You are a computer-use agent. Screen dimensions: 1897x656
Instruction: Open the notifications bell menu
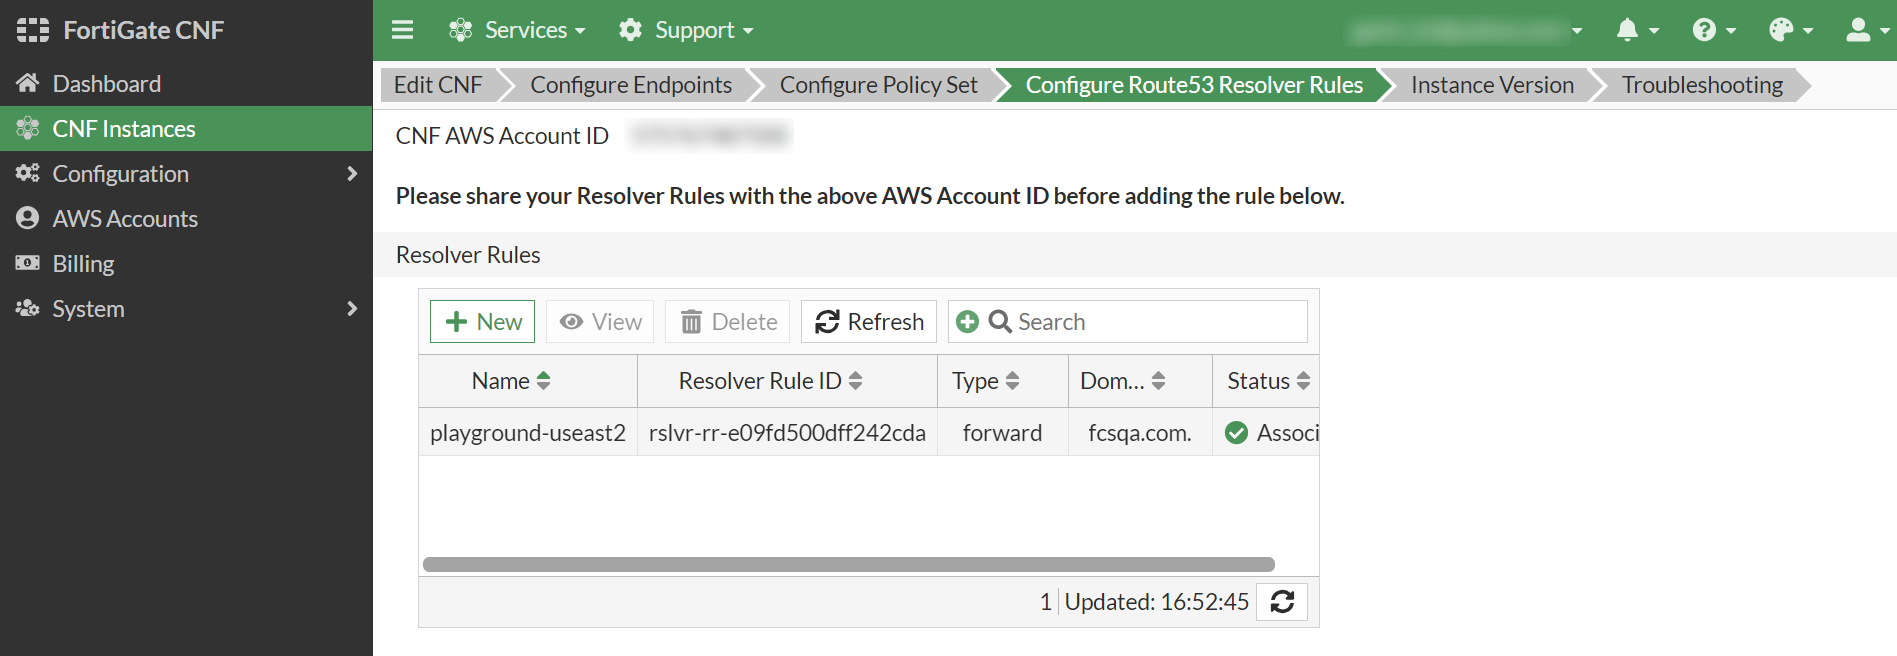(1636, 30)
